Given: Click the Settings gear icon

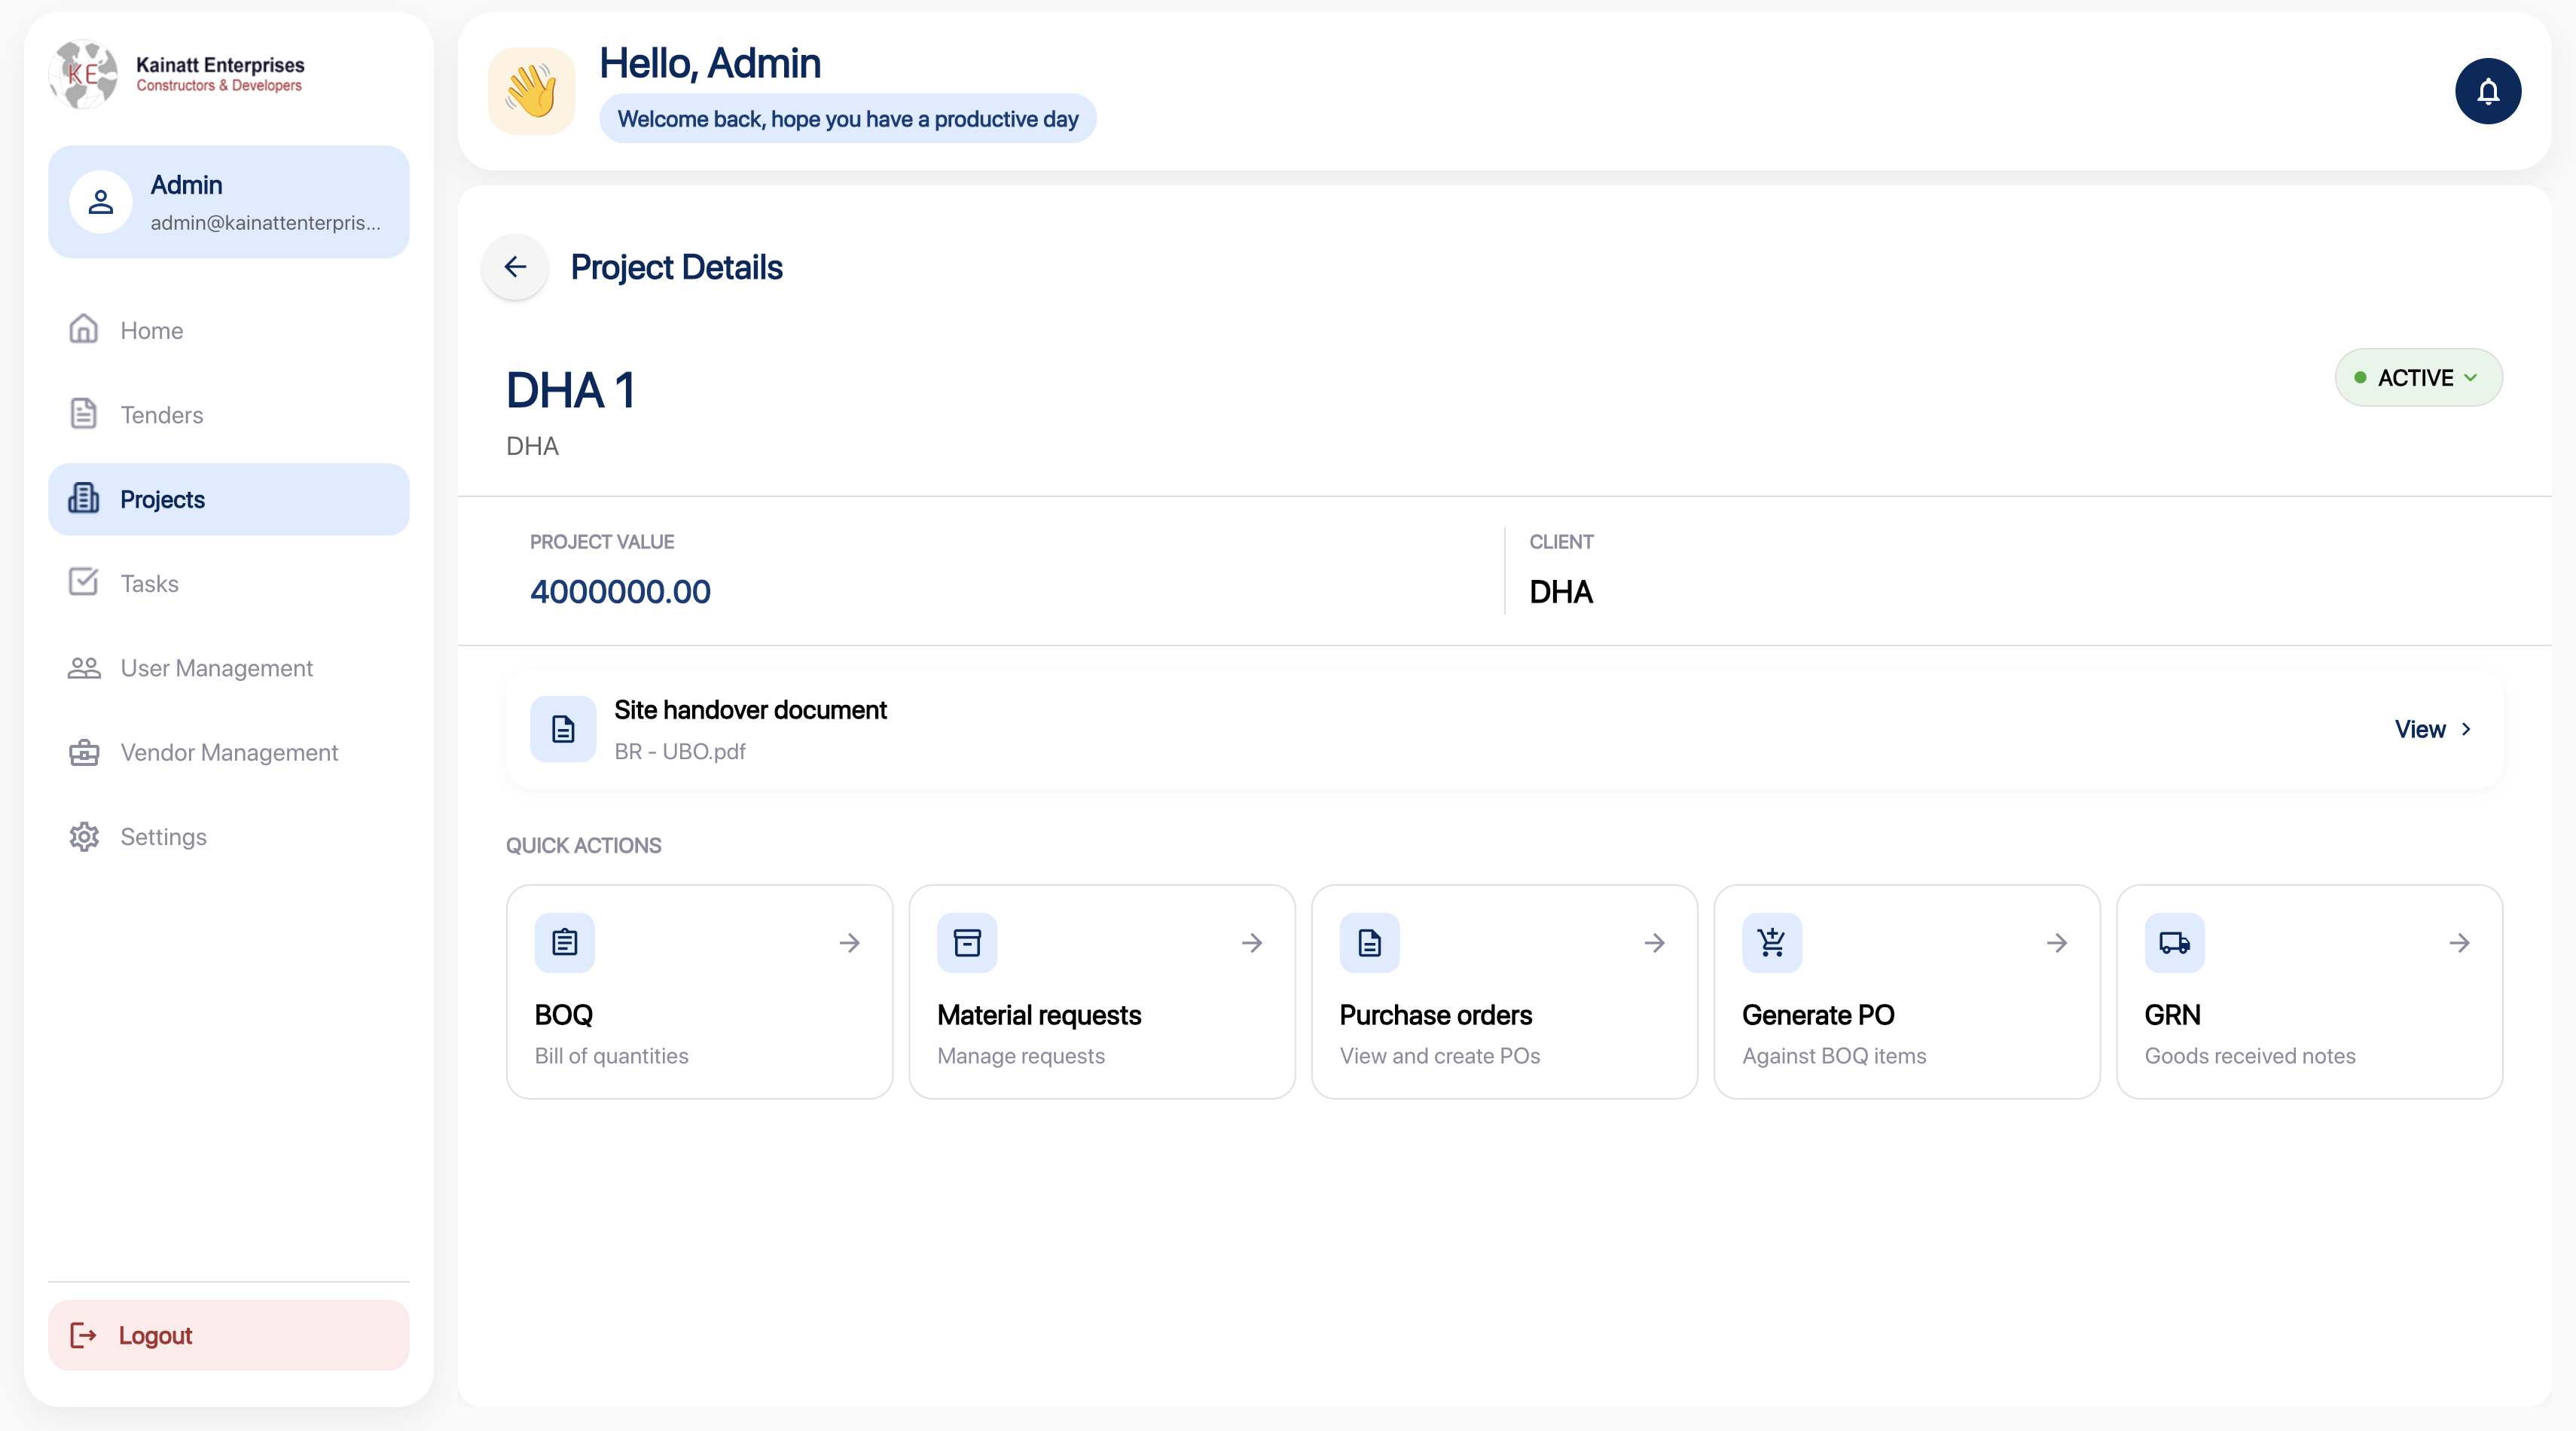Looking at the screenshot, I should (84, 836).
